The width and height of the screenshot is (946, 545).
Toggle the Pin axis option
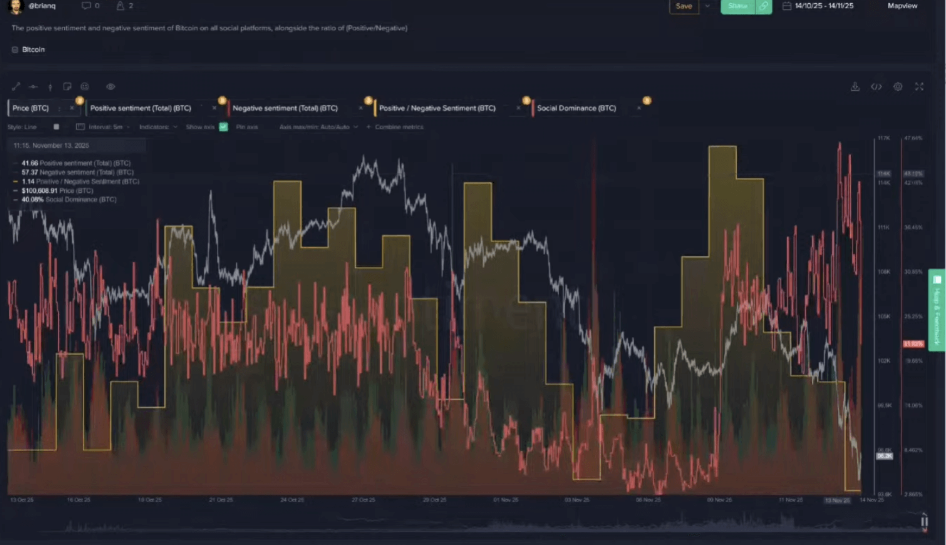click(x=246, y=127)
